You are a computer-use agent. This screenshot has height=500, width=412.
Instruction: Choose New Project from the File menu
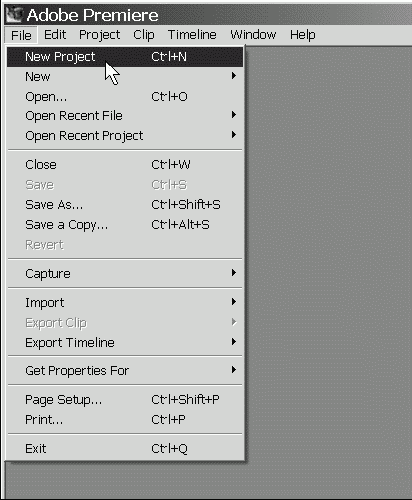[x=125, y=57]
